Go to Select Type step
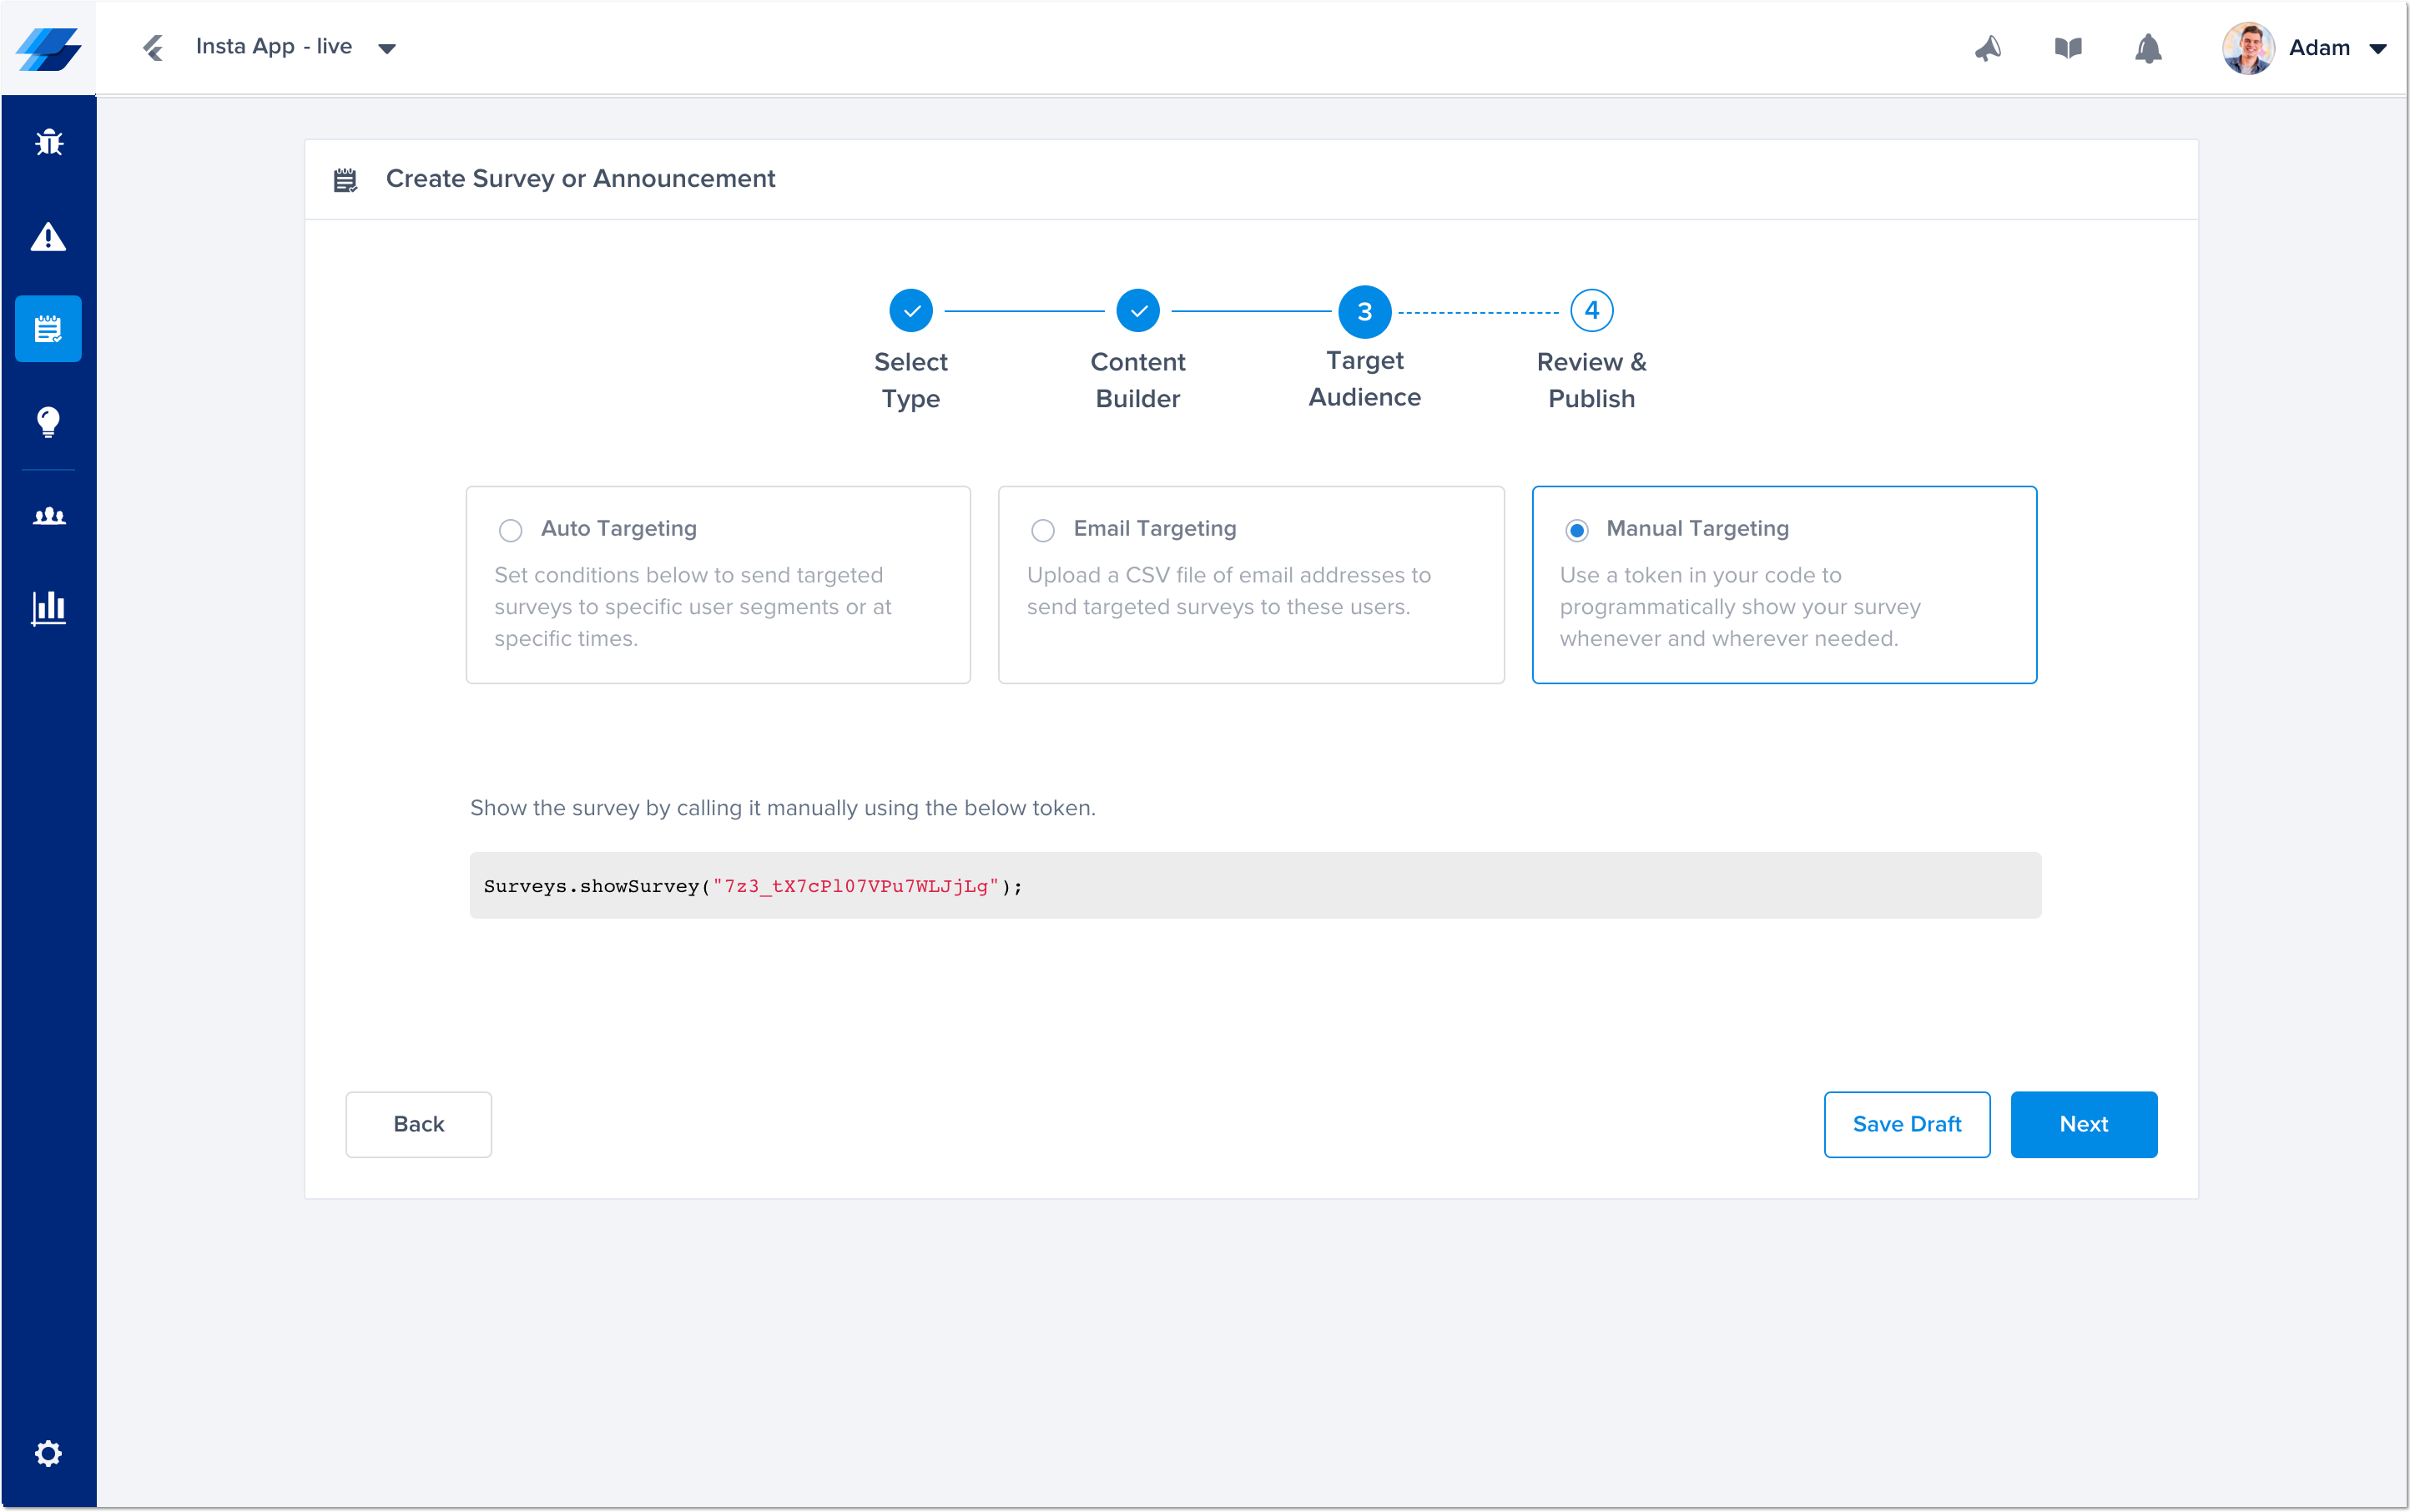Image resolution: width=2410 pixels, height=1512 pixels. 910,311
